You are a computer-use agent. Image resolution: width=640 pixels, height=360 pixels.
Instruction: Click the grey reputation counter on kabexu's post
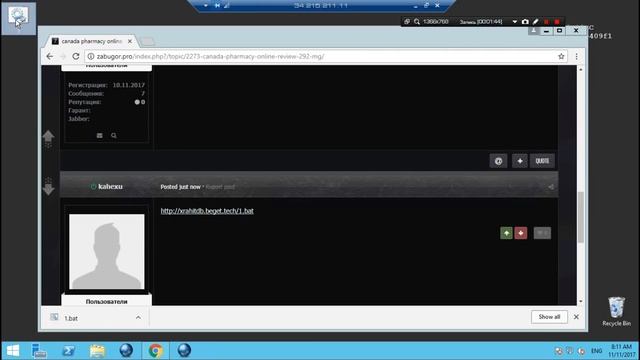pyautogui.click(x=542, y=233)
